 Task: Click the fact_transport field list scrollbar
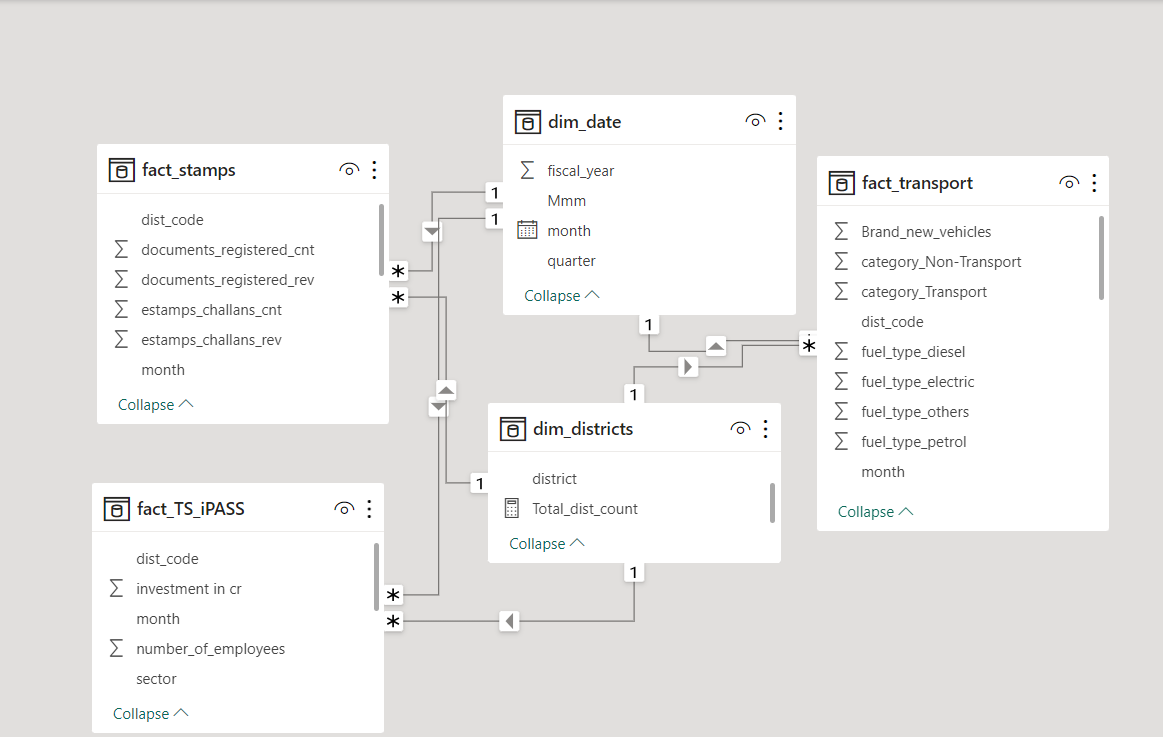pos(1101,258)
